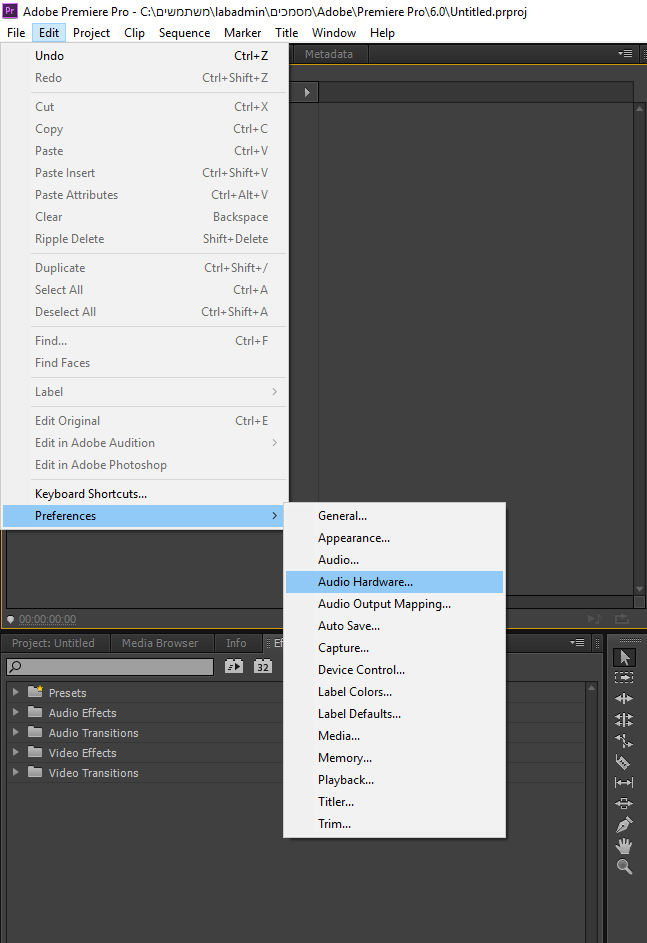This screenshot has width=647, height=943.
Task: Click the Accelerated Effects filter icon
Action: pyautogui.click(x=234, y=666)
